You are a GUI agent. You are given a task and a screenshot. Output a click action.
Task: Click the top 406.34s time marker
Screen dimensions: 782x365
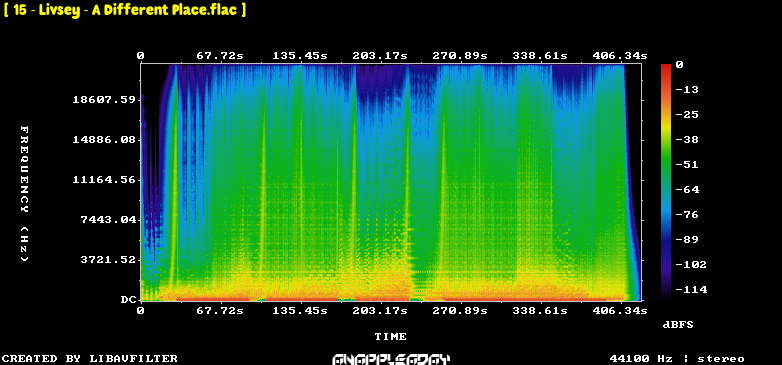pos(620,56)
